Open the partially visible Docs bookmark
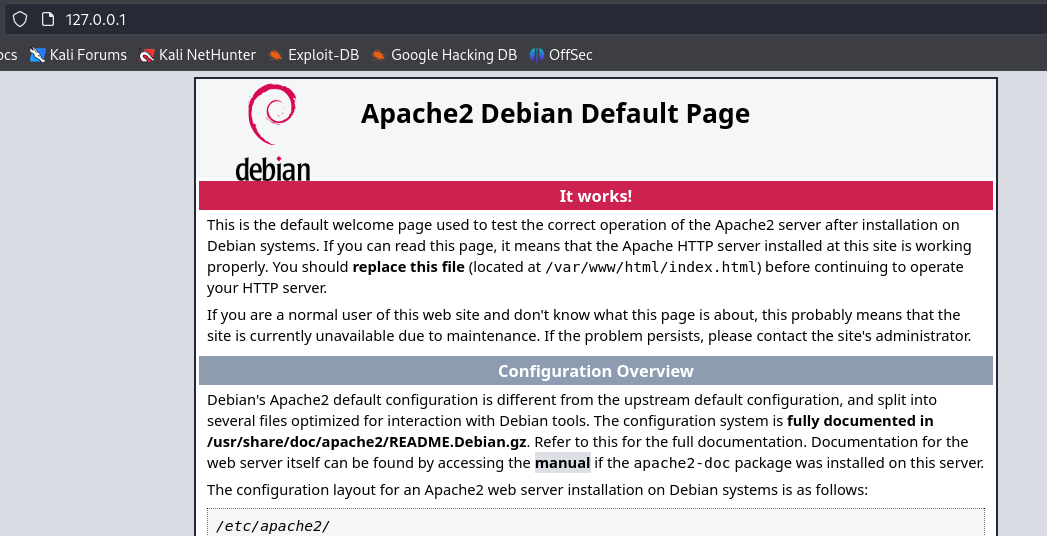 point(8,55)
